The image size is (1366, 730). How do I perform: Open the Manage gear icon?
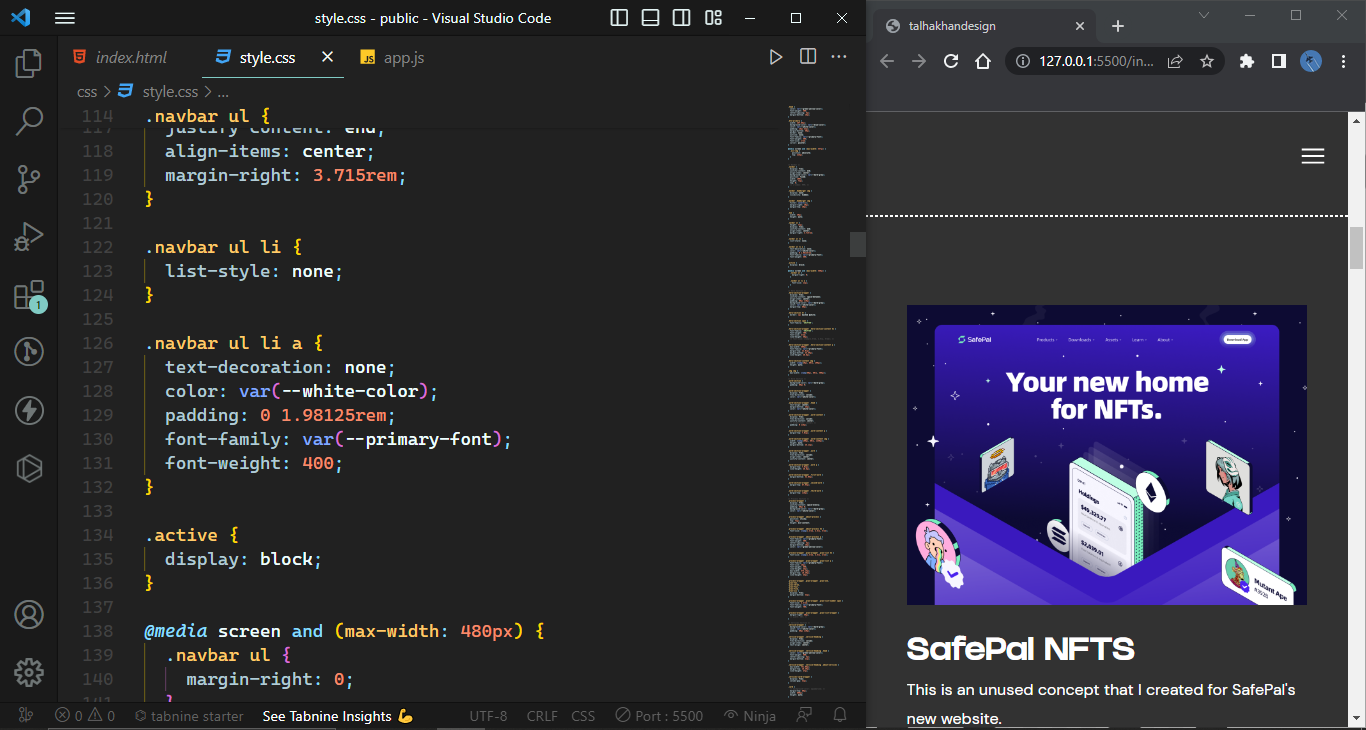[29, 672]
